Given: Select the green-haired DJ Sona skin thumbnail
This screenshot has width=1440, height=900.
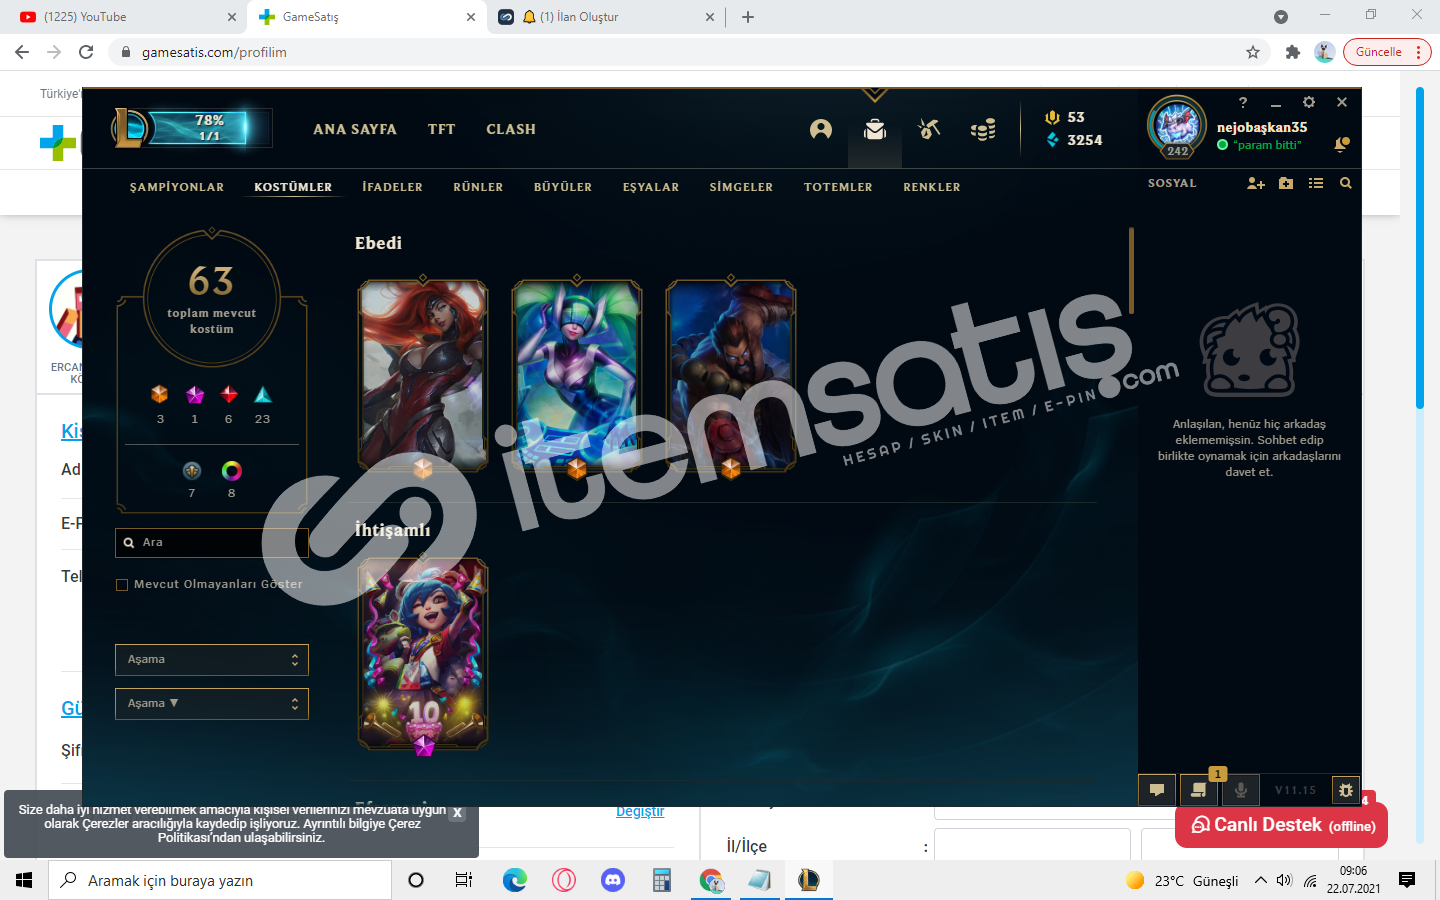Looking at the screenshot, I should 577,375.
